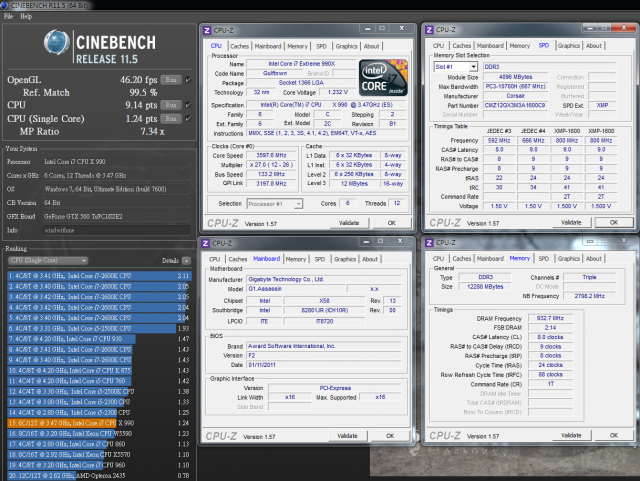Viewport: 640px width, 481px height.
Task: Switch to SPD tab in Mainboard window
Action: (x=320, y=259)
